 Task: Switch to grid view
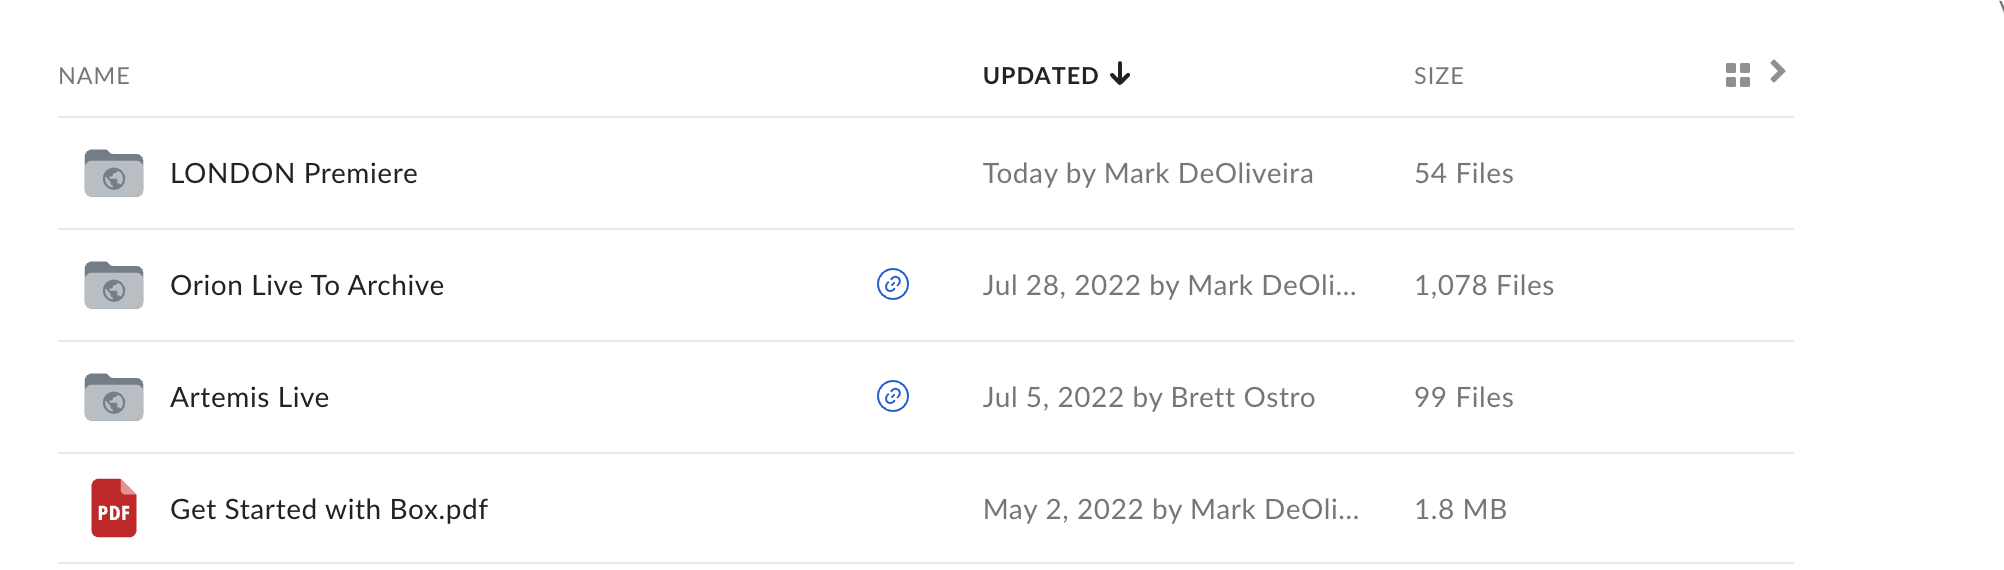1738,75
